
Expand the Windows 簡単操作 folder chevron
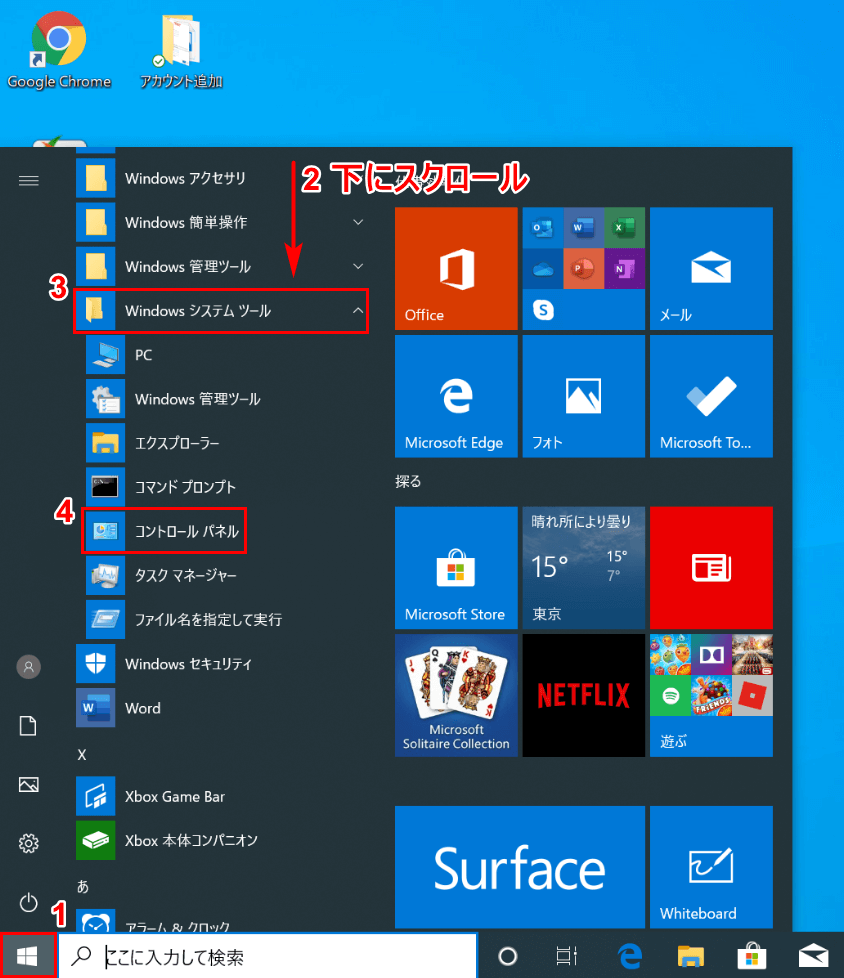tap(358, 222)
